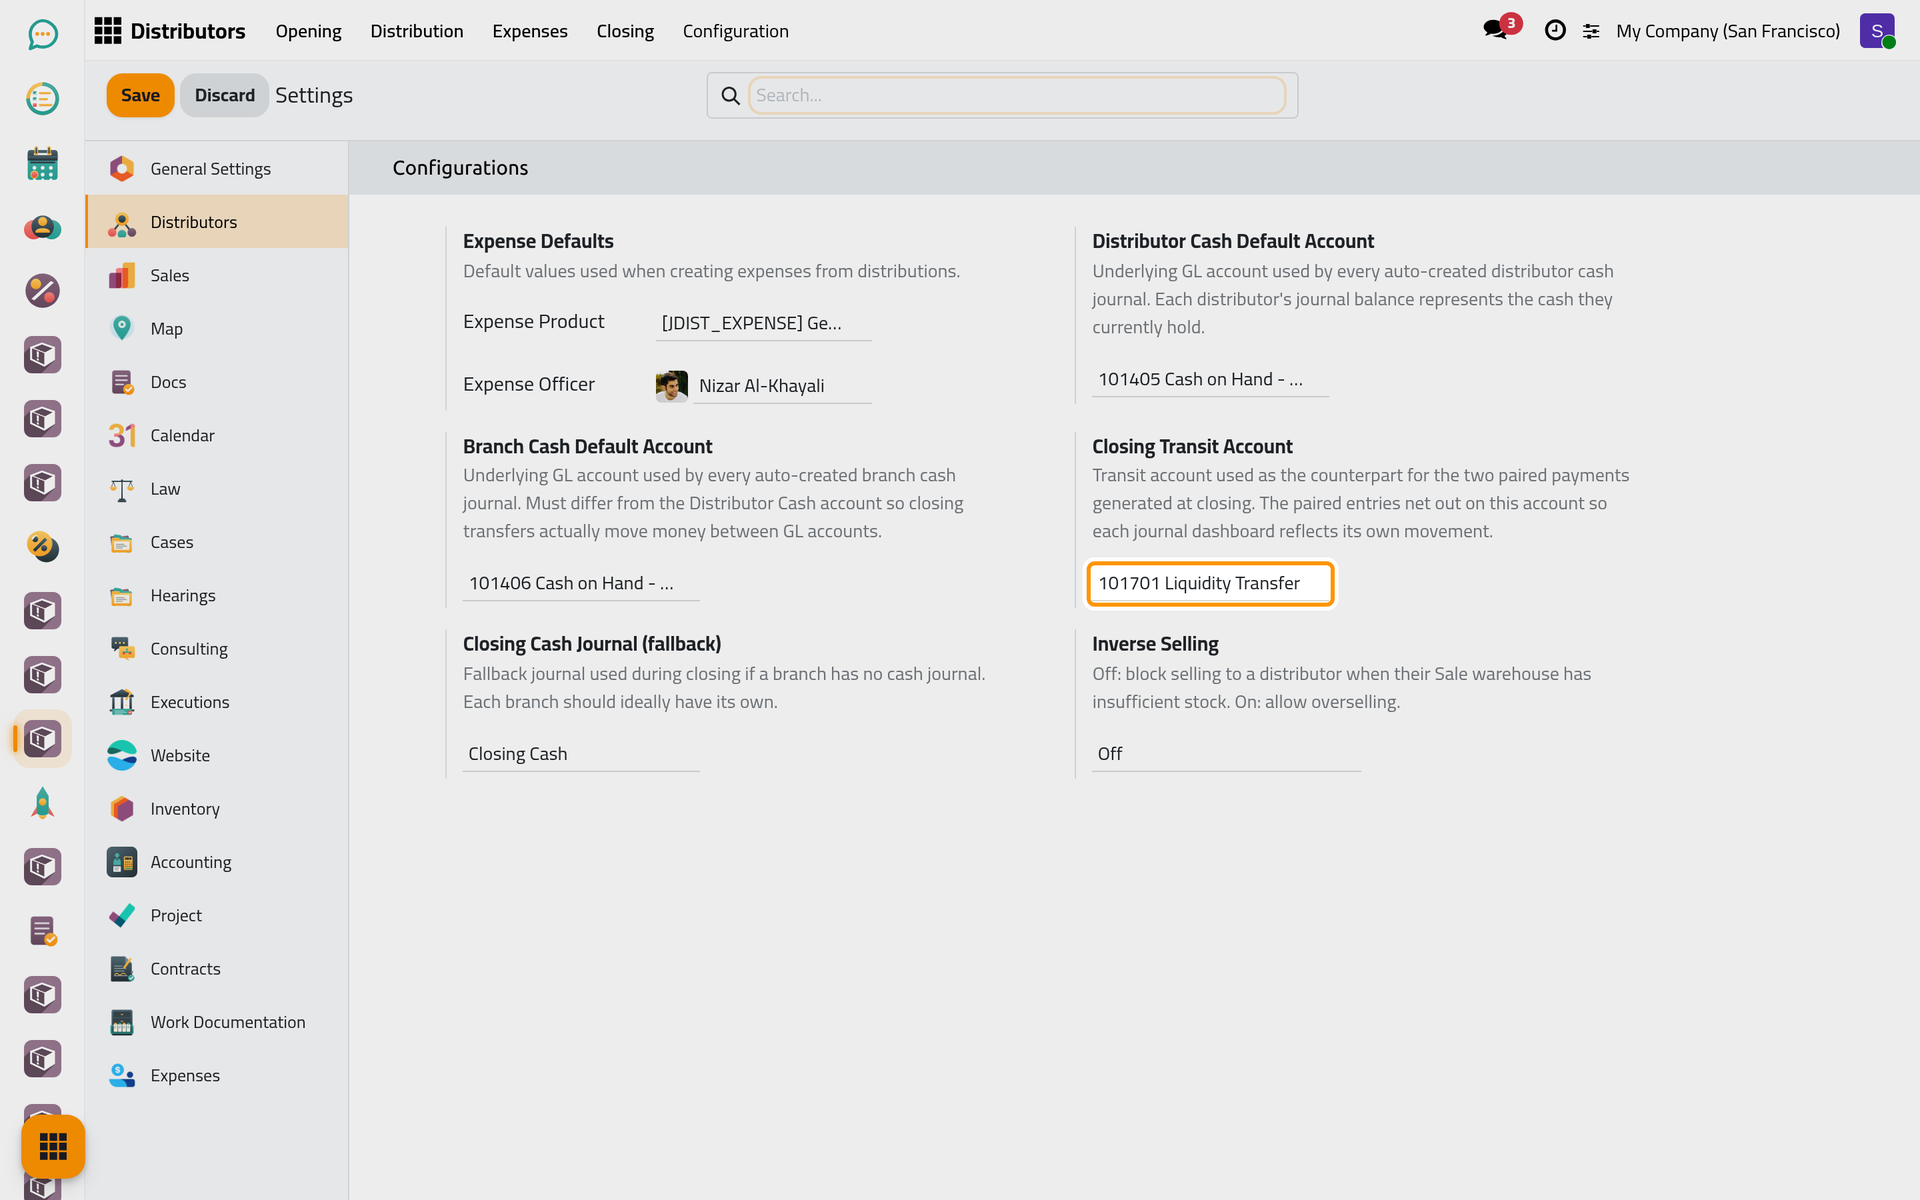Open Accounting settings section

217,862
